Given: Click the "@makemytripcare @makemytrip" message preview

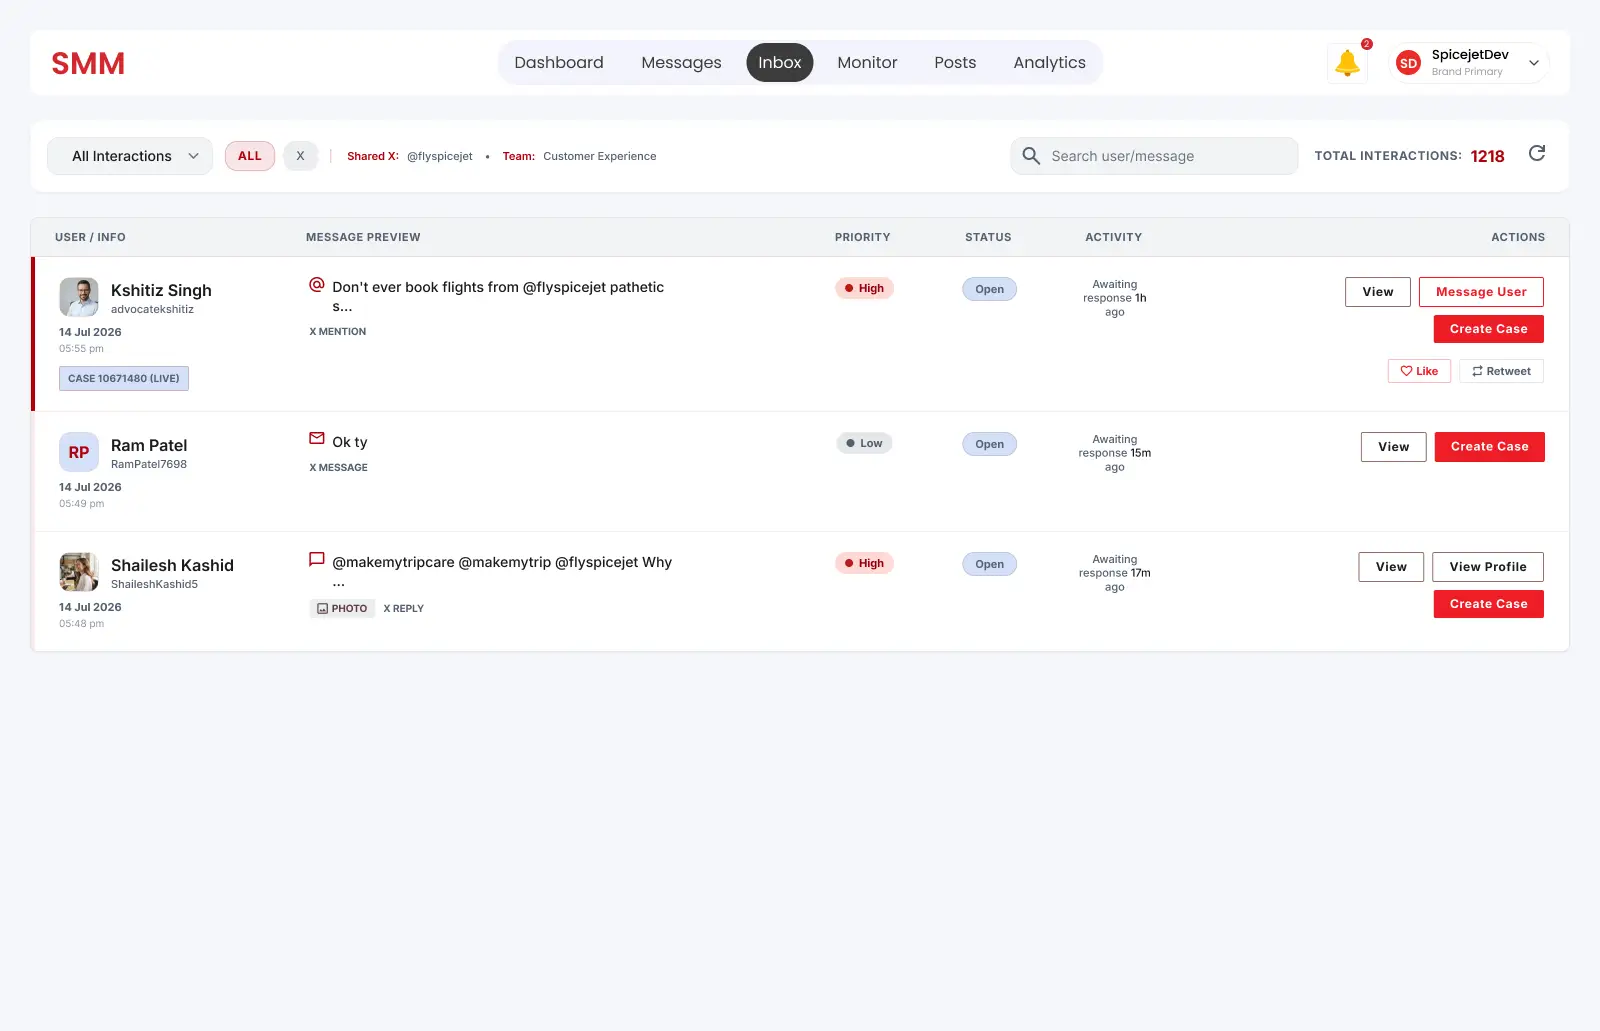Looking at the screenshot, I should pyautogui.click(x=502, y=570).
